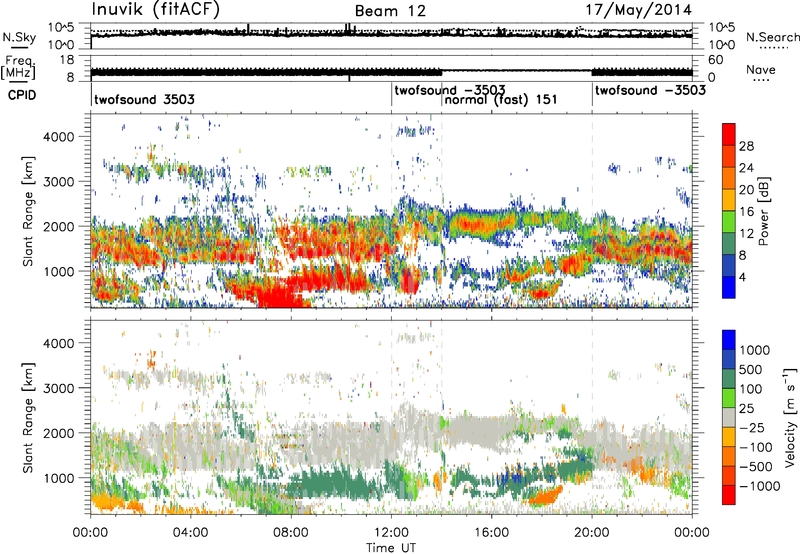Click the 'Nave' legend label
This screenshot has height=554, width=800.
tap(761, 69)
